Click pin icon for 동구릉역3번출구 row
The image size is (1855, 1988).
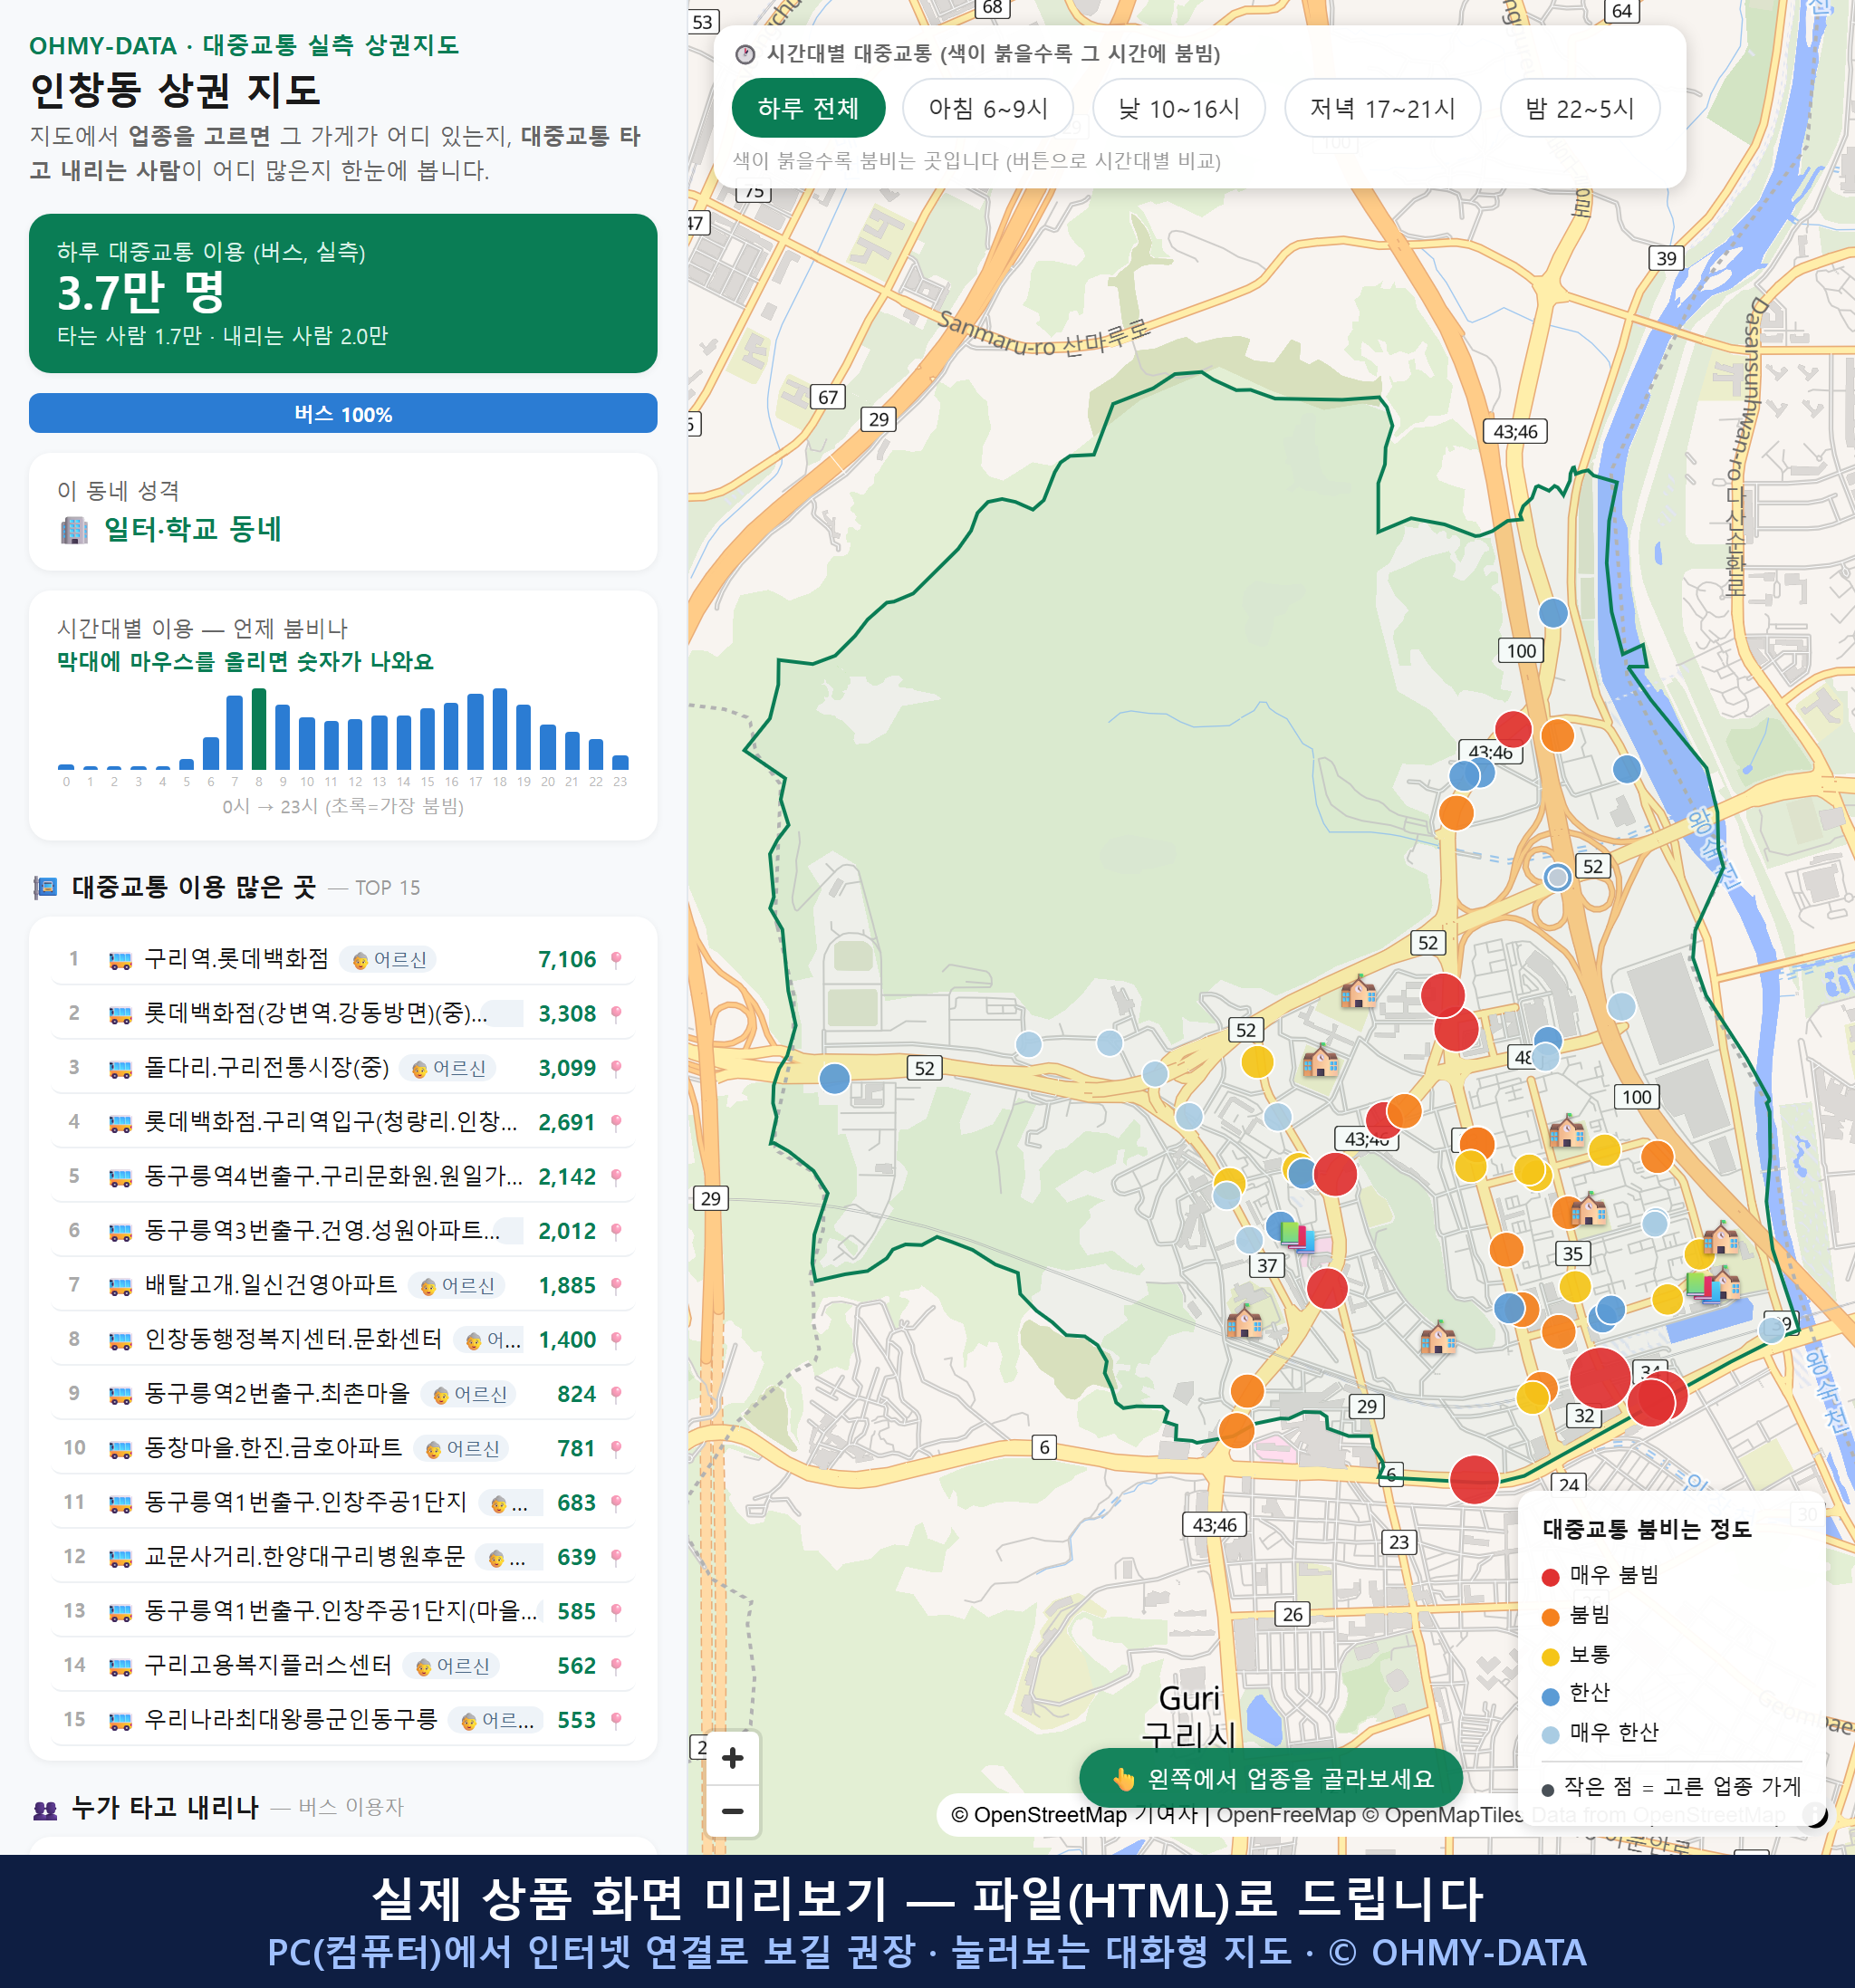pyautogui.click(x=616, y=1231)
